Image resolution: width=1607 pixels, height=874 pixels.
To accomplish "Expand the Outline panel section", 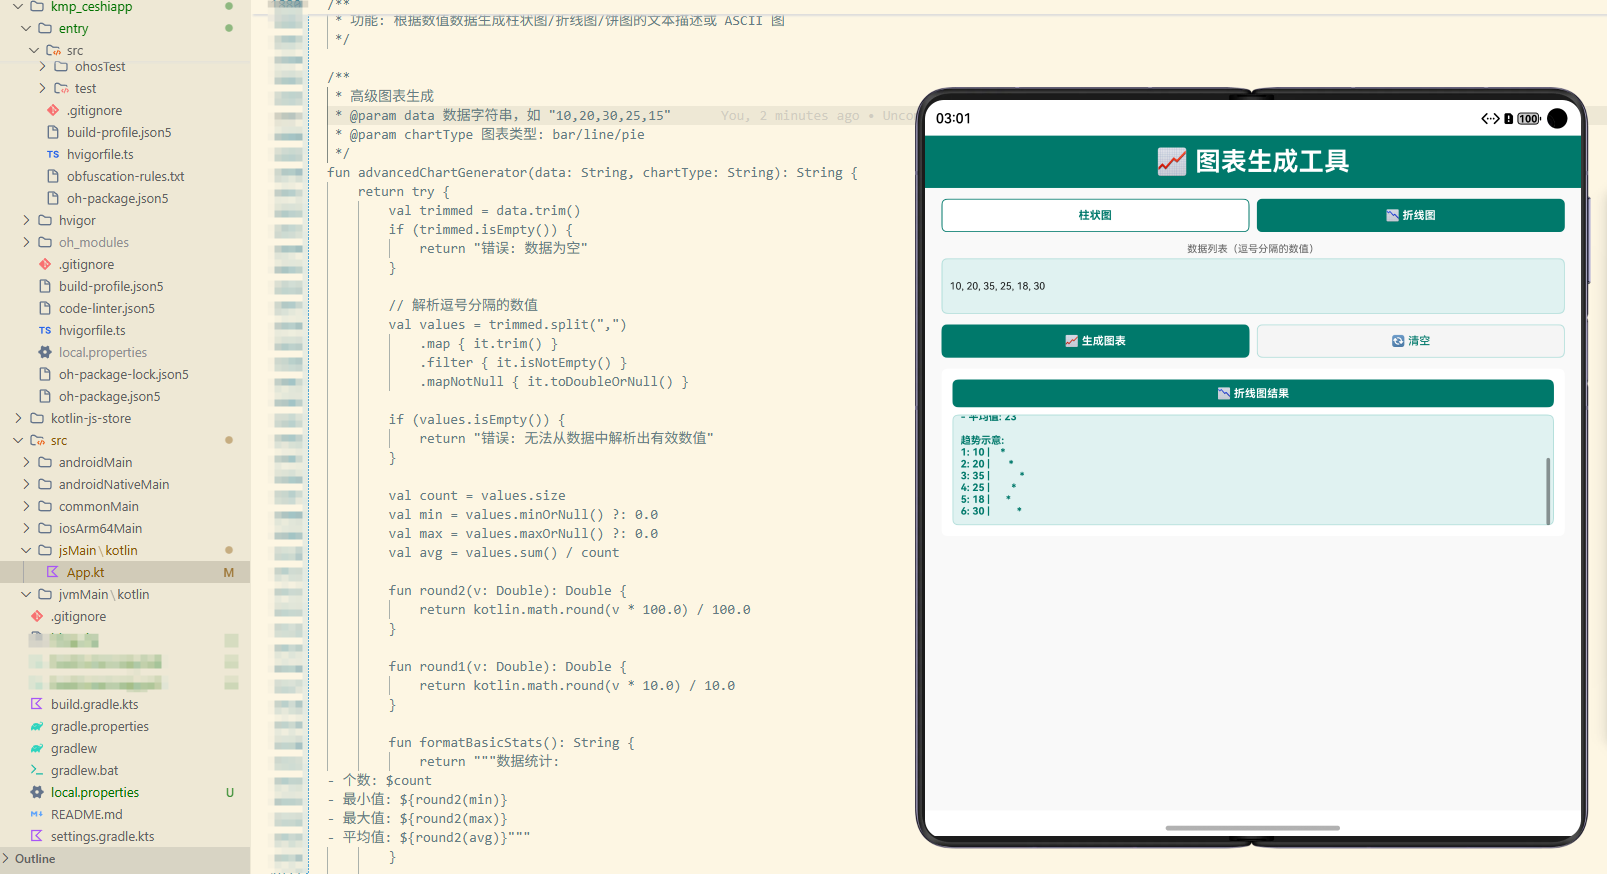I will (7, 859).
